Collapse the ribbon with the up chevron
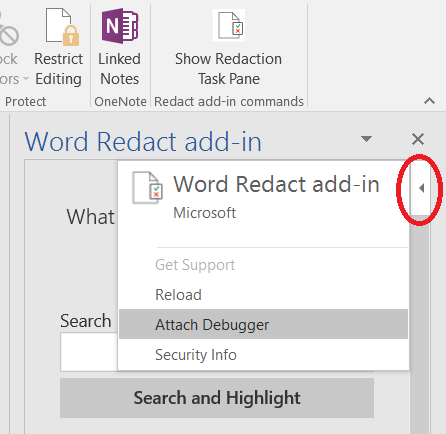This screenshot has height=434, width=446. (430, 100)
